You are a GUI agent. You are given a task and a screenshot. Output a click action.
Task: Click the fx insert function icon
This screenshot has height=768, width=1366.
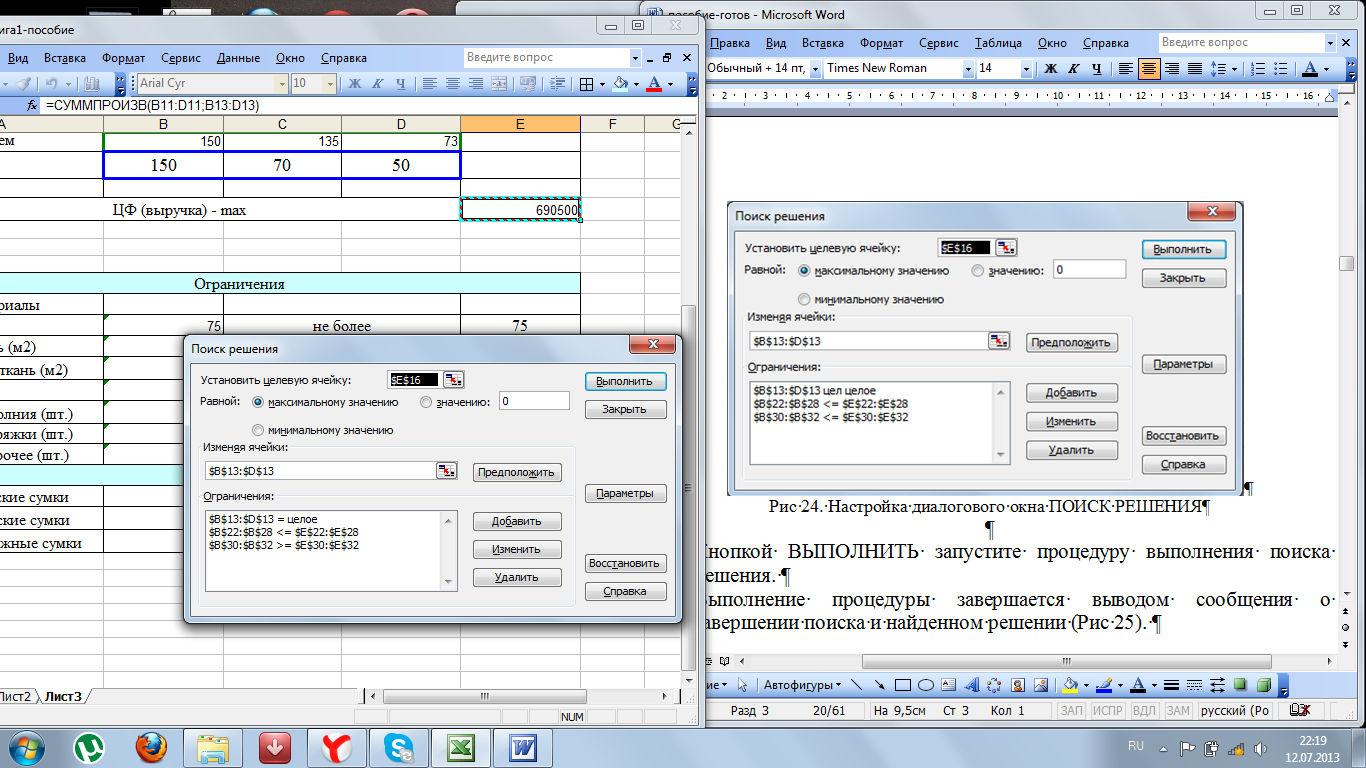tap(31, 105)
